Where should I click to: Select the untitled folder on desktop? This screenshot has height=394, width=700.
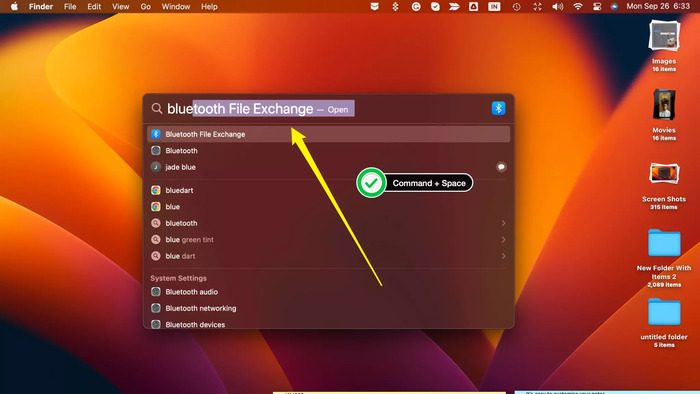(664, 322)
